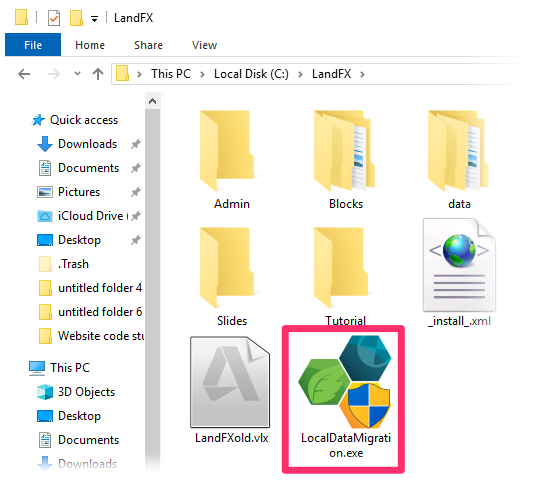Click the .Trash folder icon
The height and width of the screenshot is (482, 554).
click(45, 264)
